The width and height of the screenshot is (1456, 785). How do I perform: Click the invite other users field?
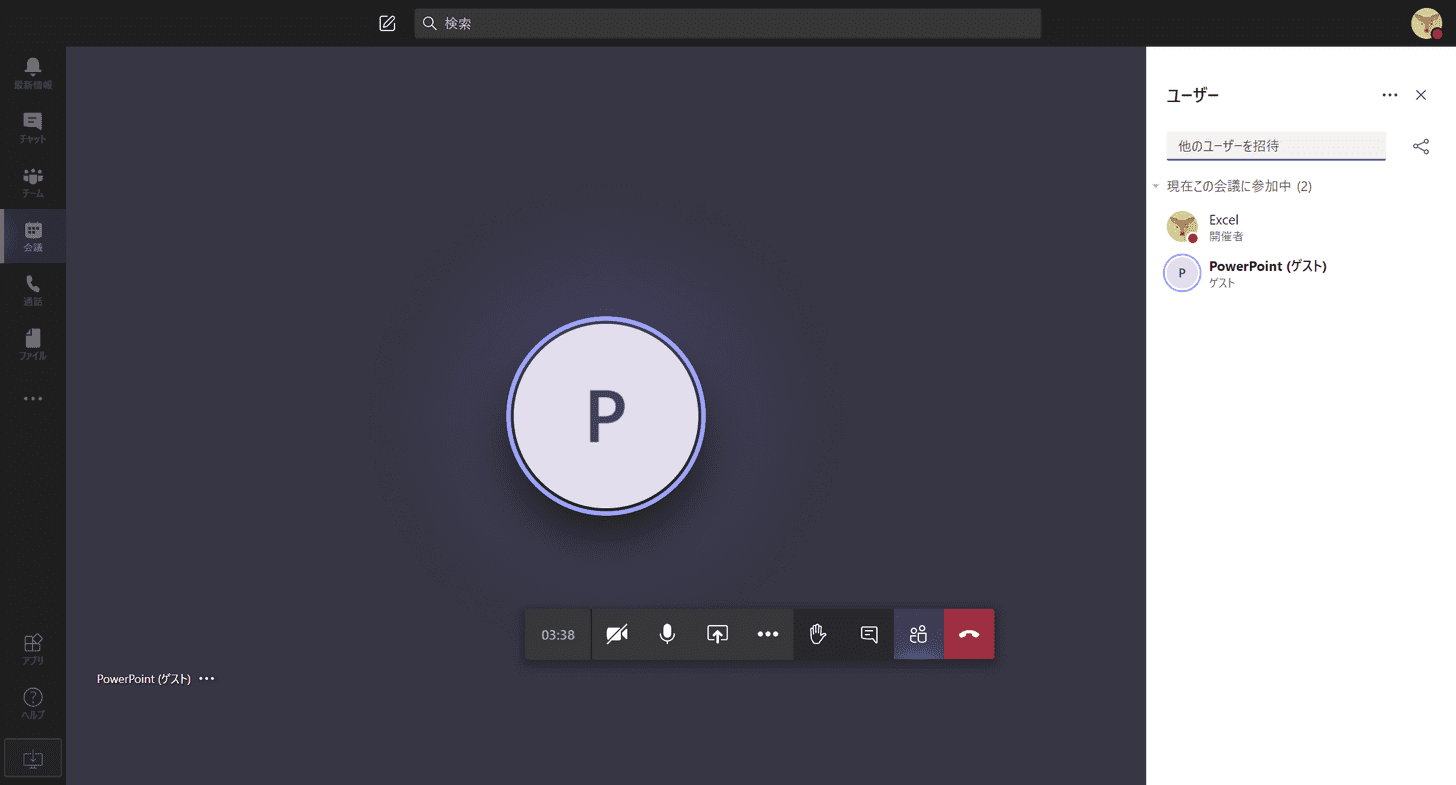click(1276, 146)
